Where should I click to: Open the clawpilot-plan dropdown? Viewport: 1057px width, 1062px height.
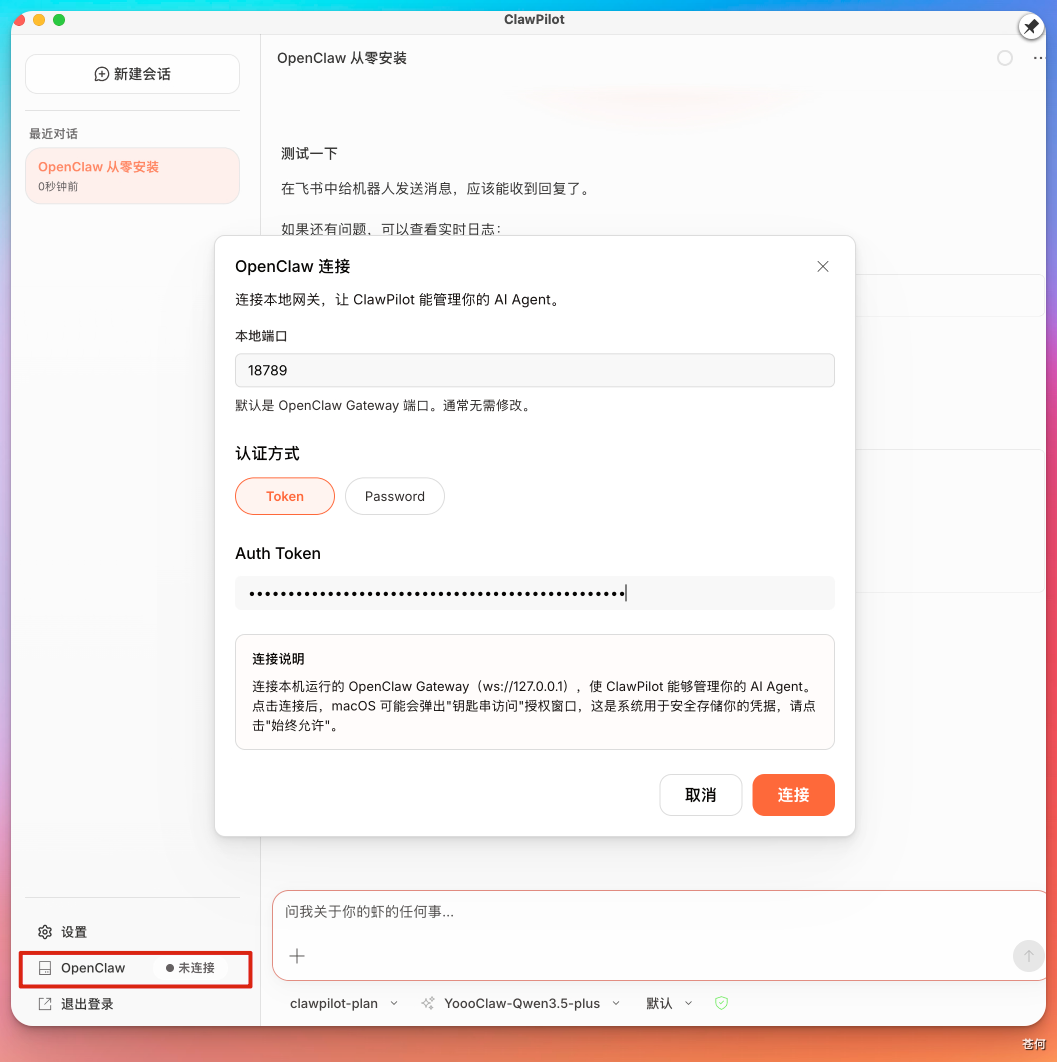coord(343,1003)
